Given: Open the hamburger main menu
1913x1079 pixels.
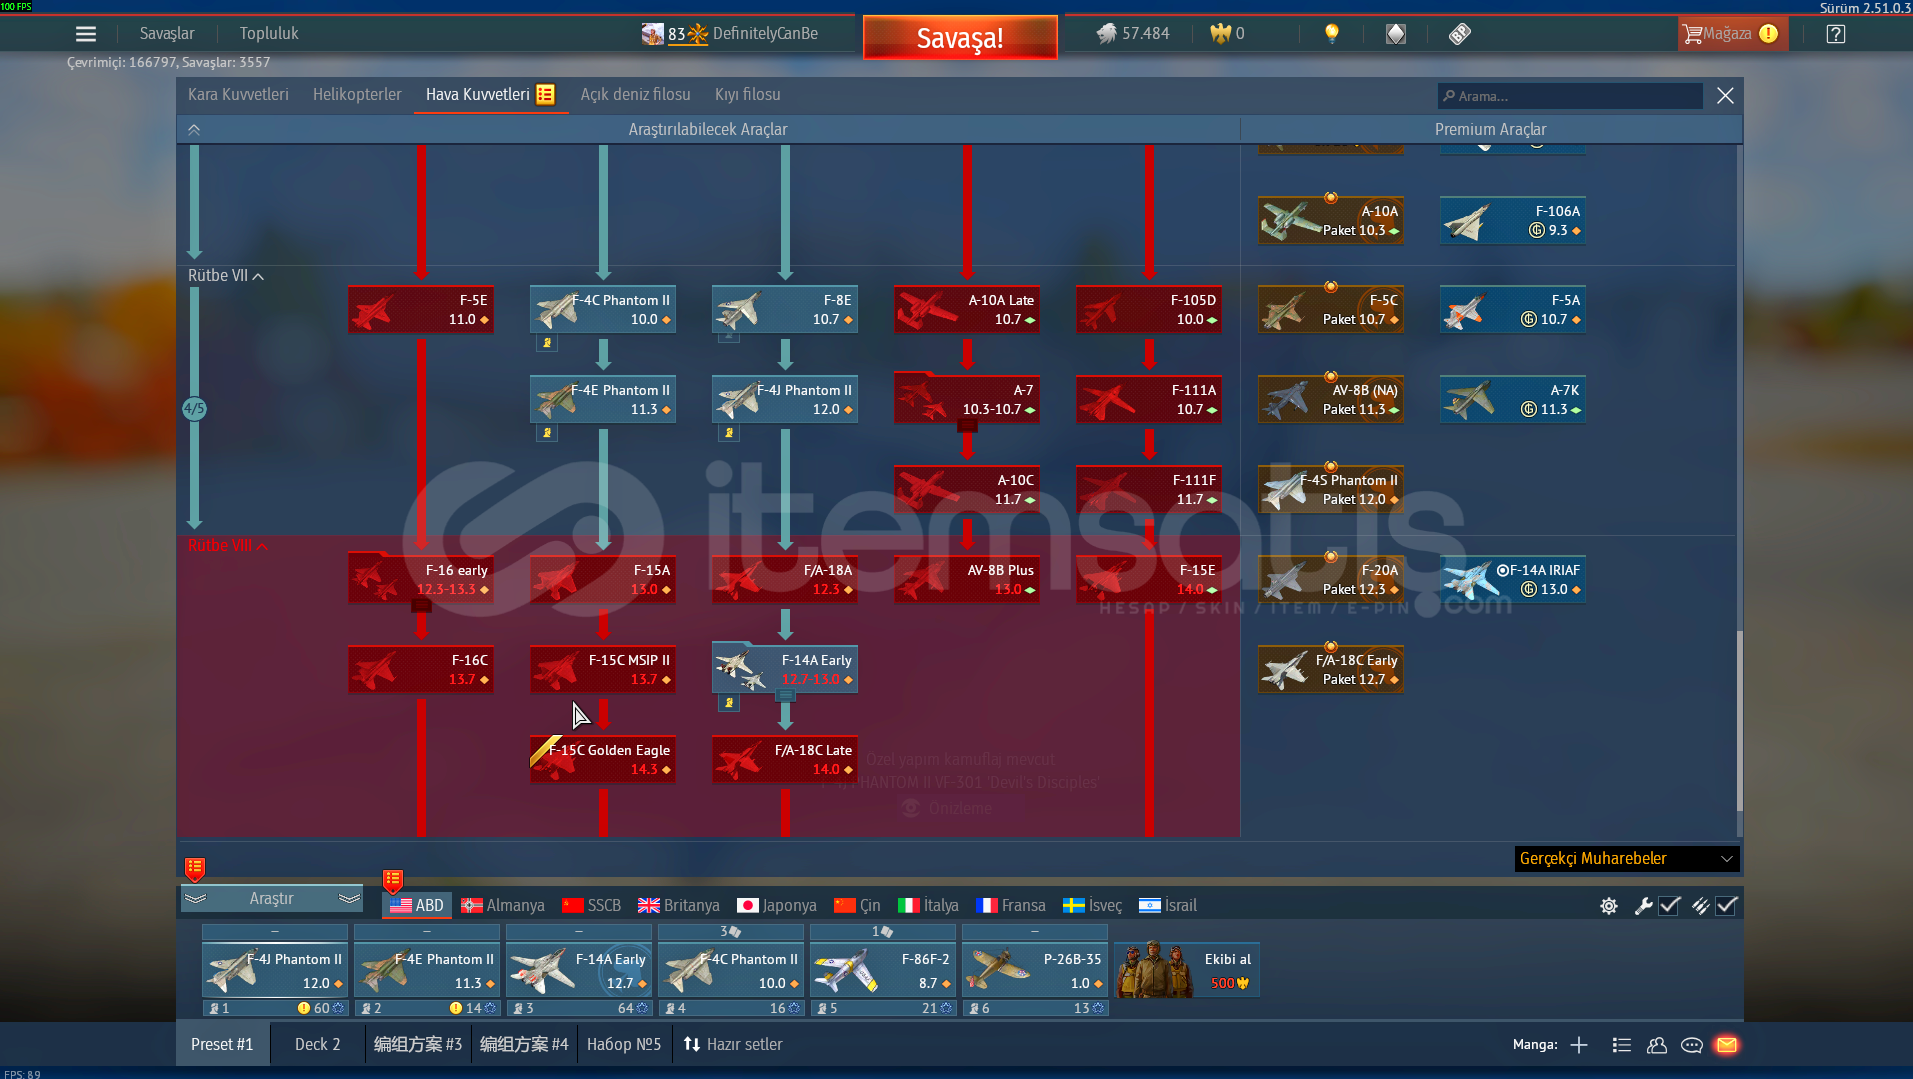Looking at the screenshot, I should click(x=86, y=34).
